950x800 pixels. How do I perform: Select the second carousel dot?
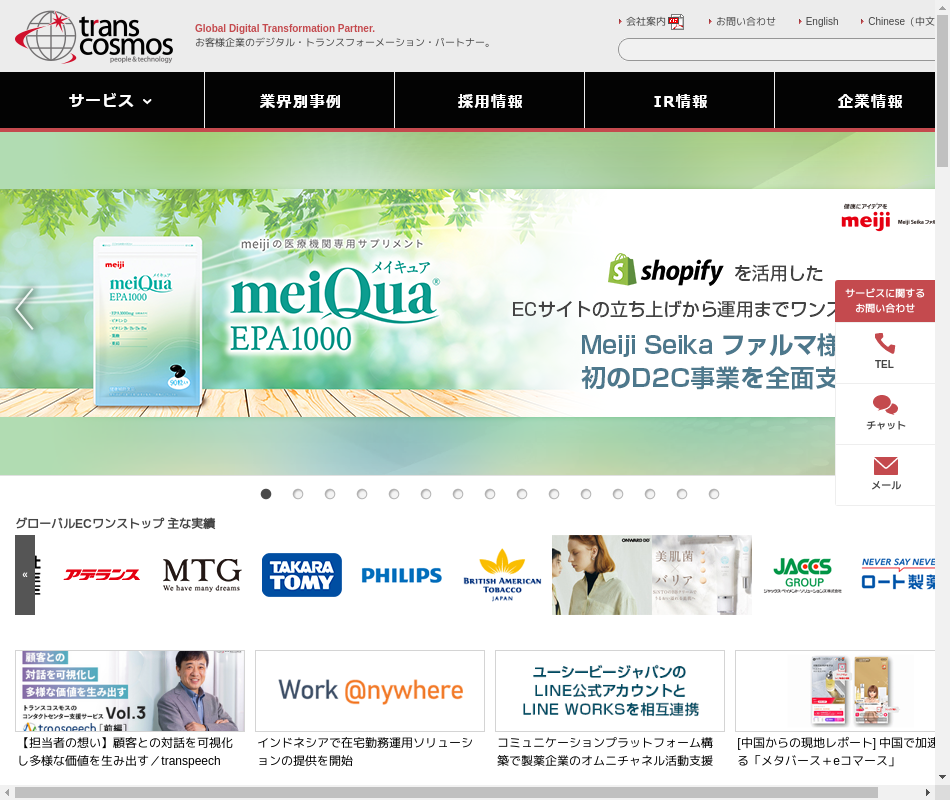point(298,494)
